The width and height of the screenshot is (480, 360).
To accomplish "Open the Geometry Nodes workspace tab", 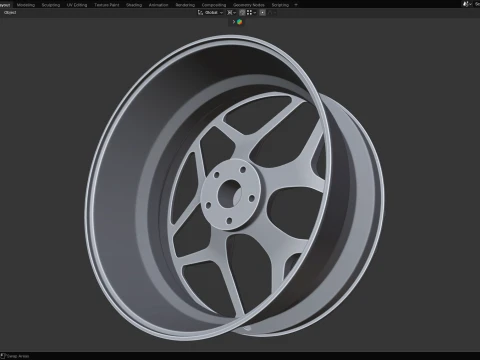I will coord(249,5).
